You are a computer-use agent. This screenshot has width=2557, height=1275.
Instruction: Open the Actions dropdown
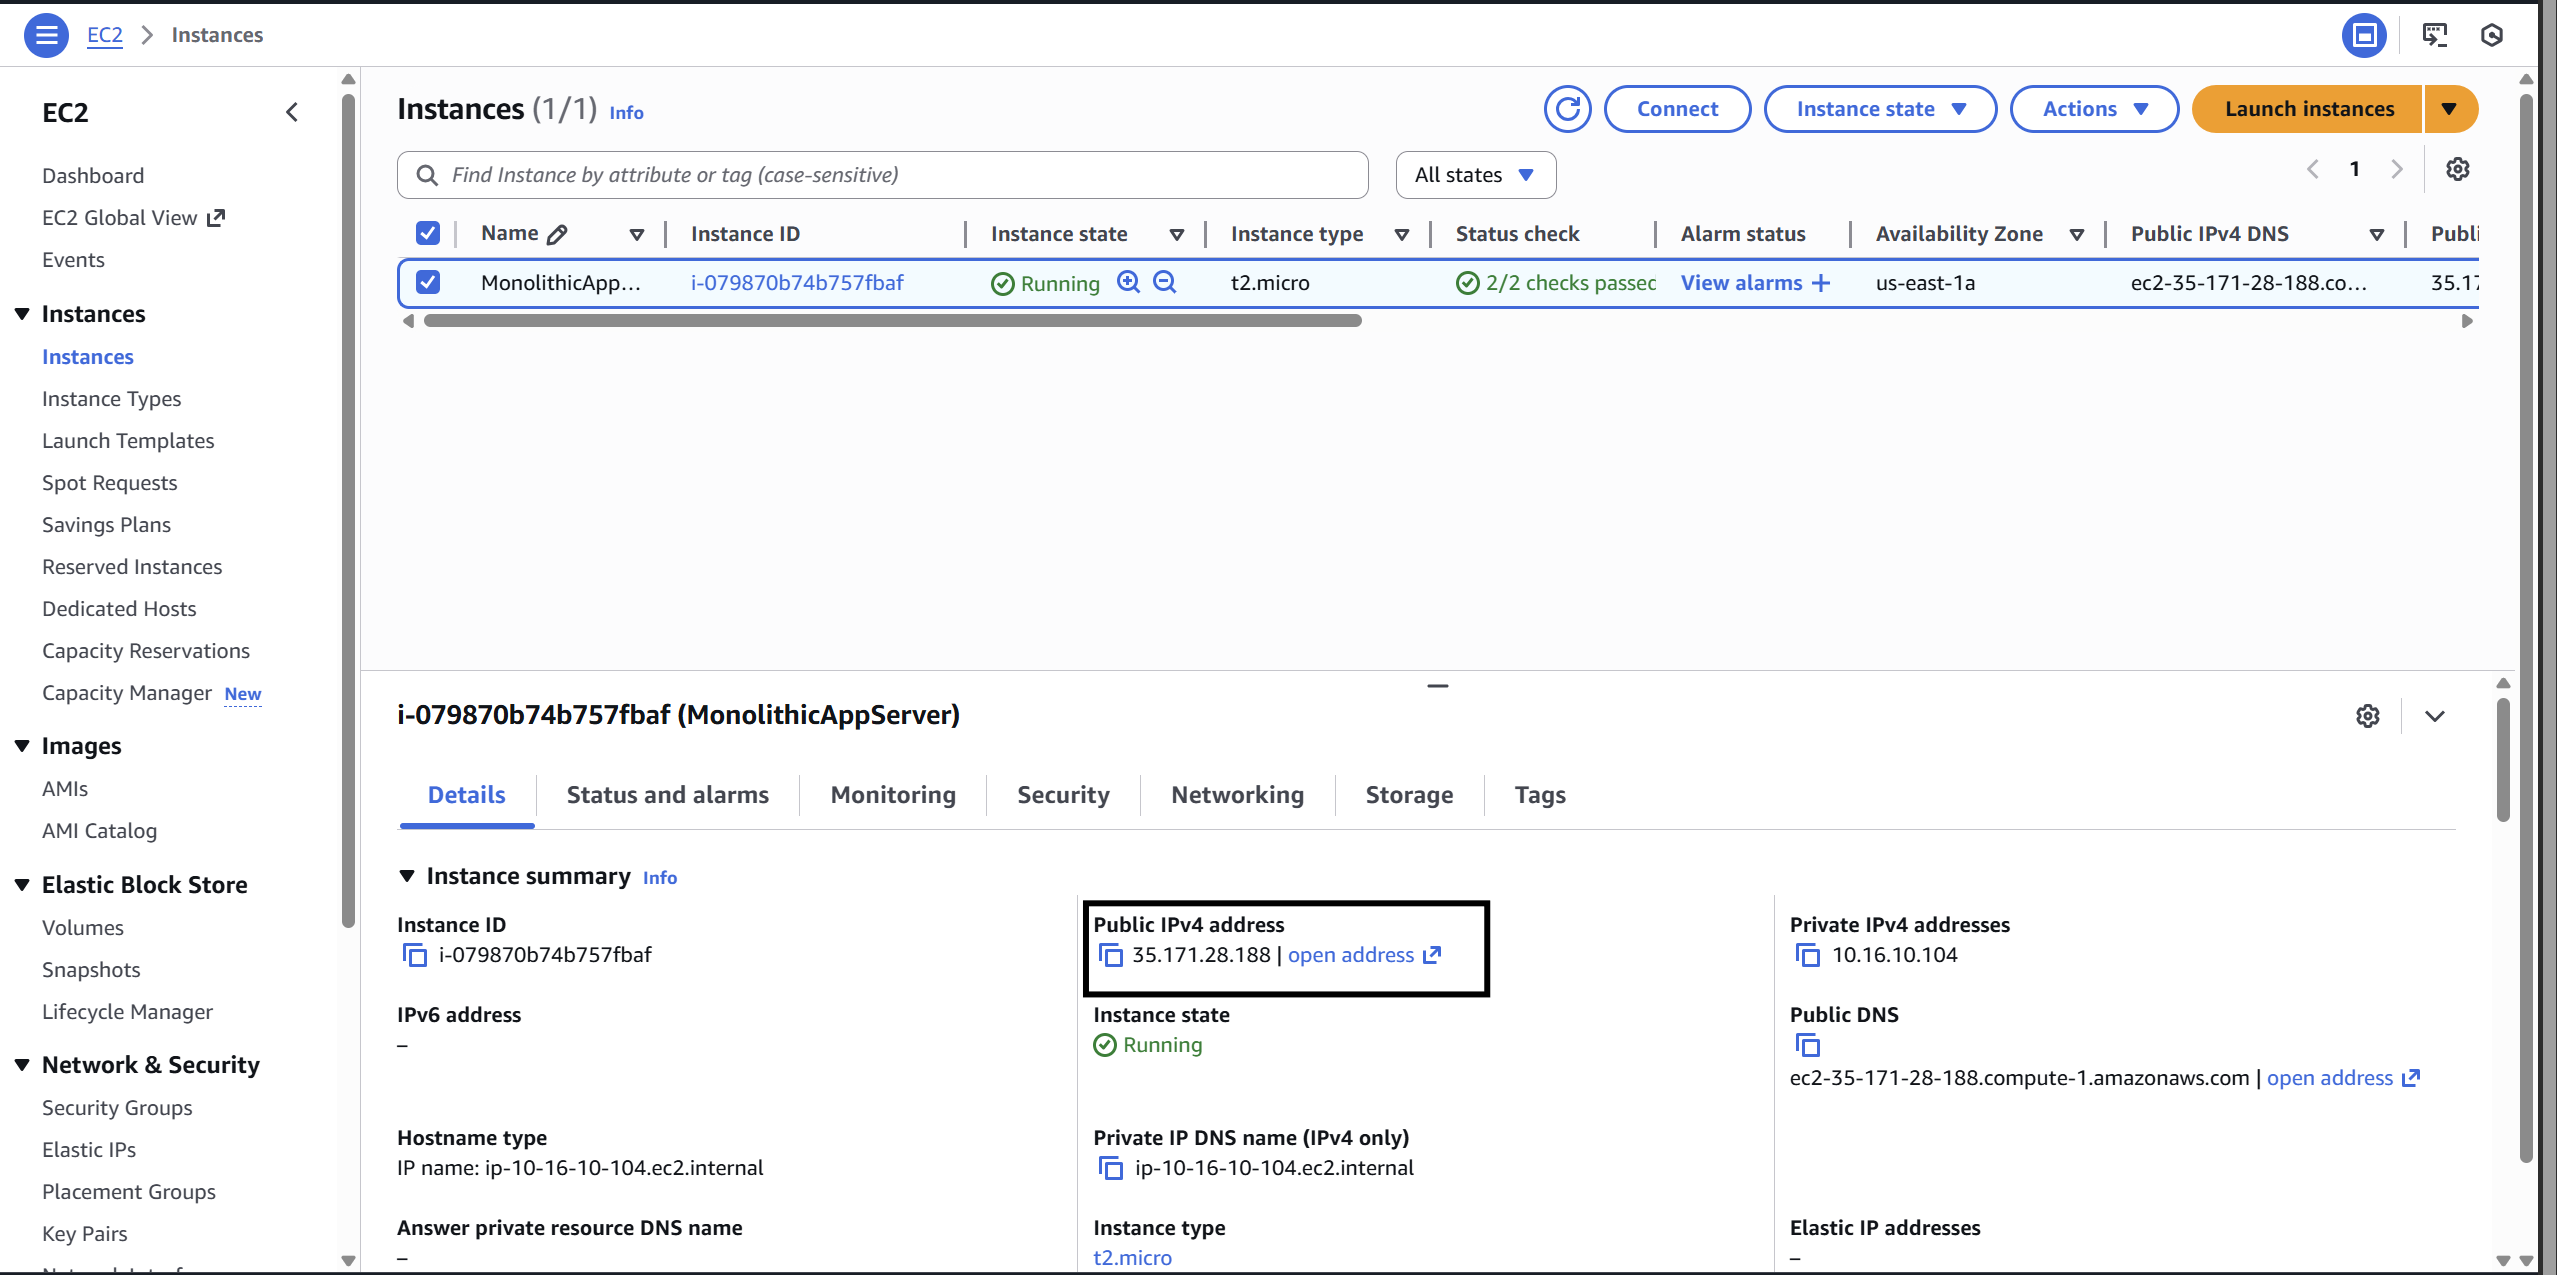(2094, 109)
